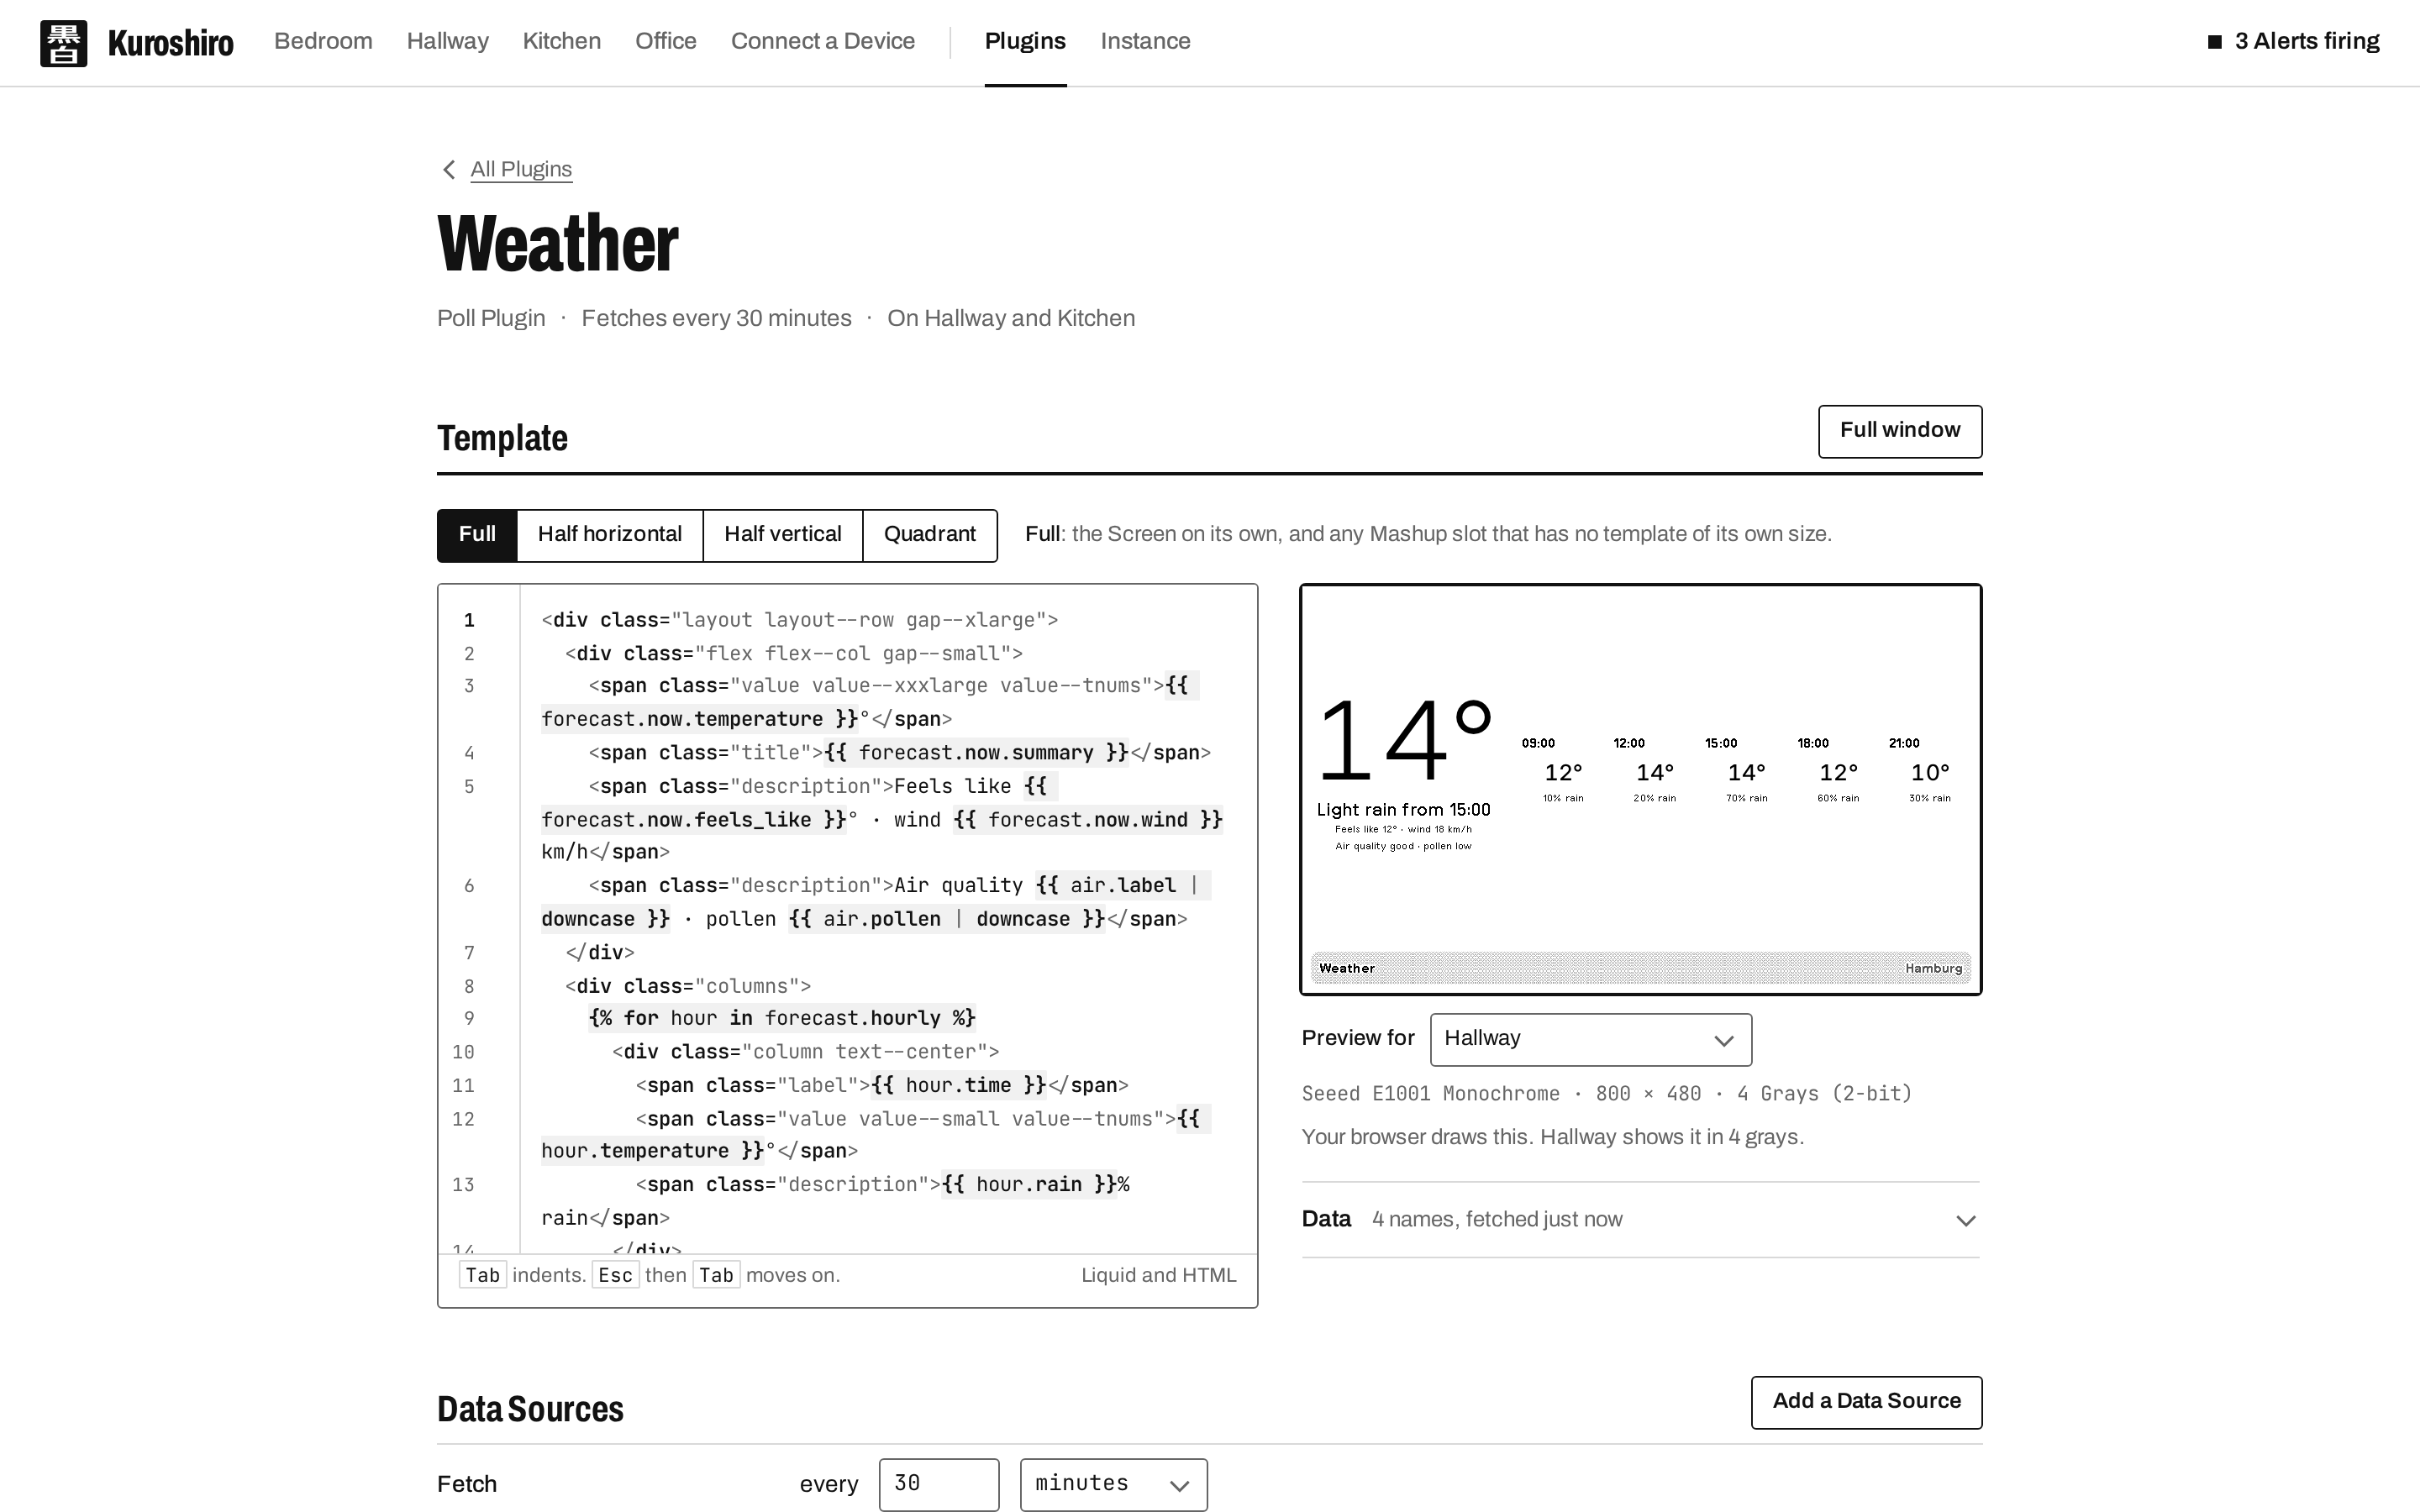Click the 'Poll Plugin' label
The height and width of the screenshot is (1512, 2420).
pos(491,319)
